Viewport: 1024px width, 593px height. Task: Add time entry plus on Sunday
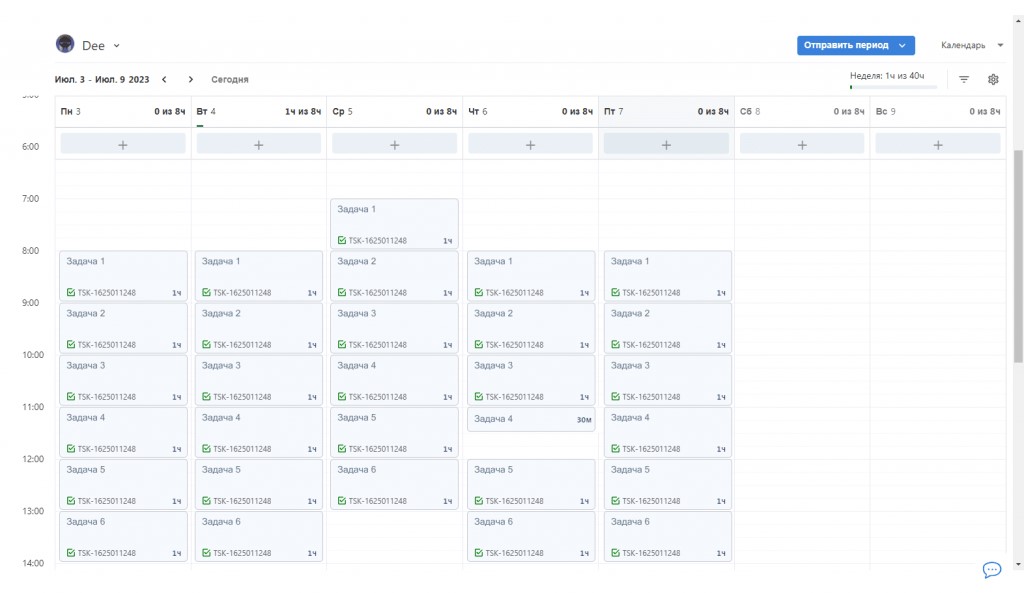coord(938,145)
